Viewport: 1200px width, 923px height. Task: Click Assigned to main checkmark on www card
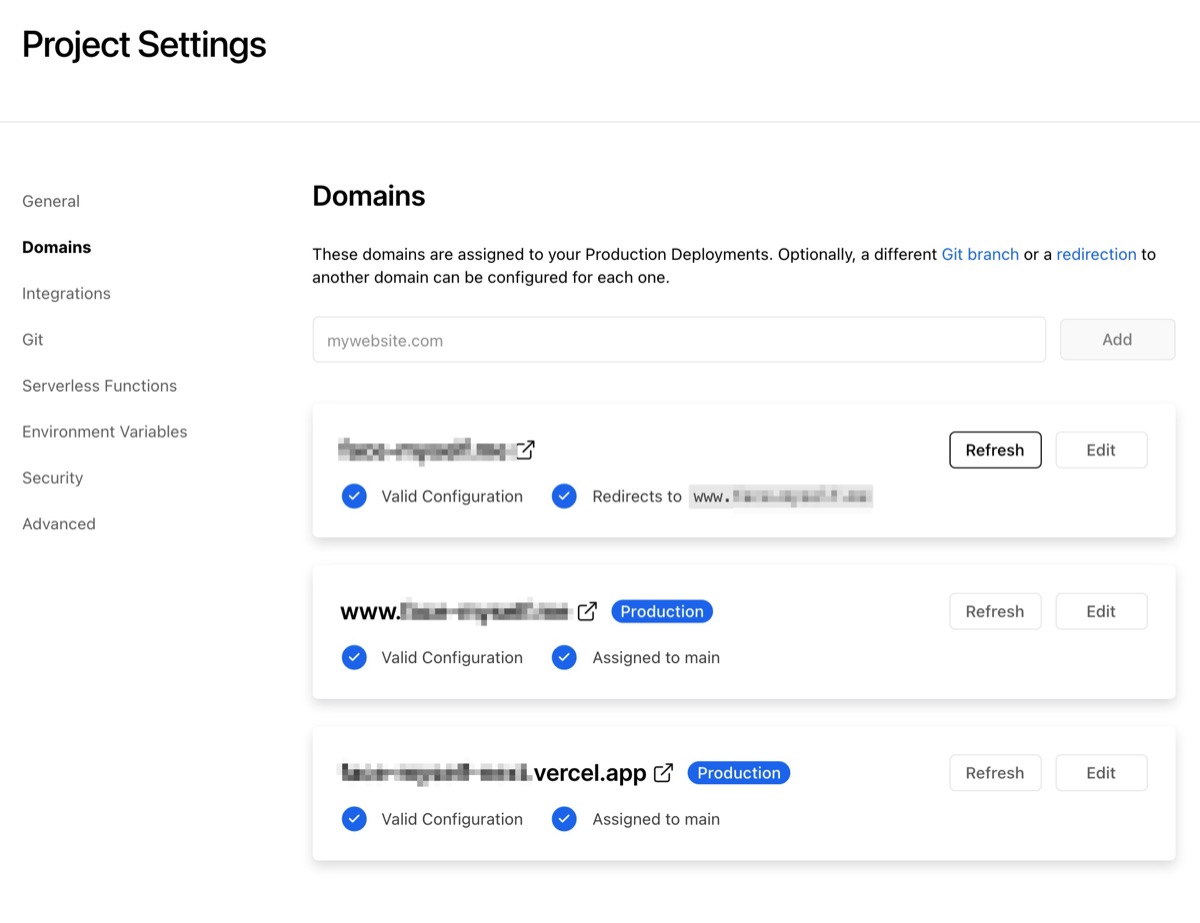(x=564, y=657)
